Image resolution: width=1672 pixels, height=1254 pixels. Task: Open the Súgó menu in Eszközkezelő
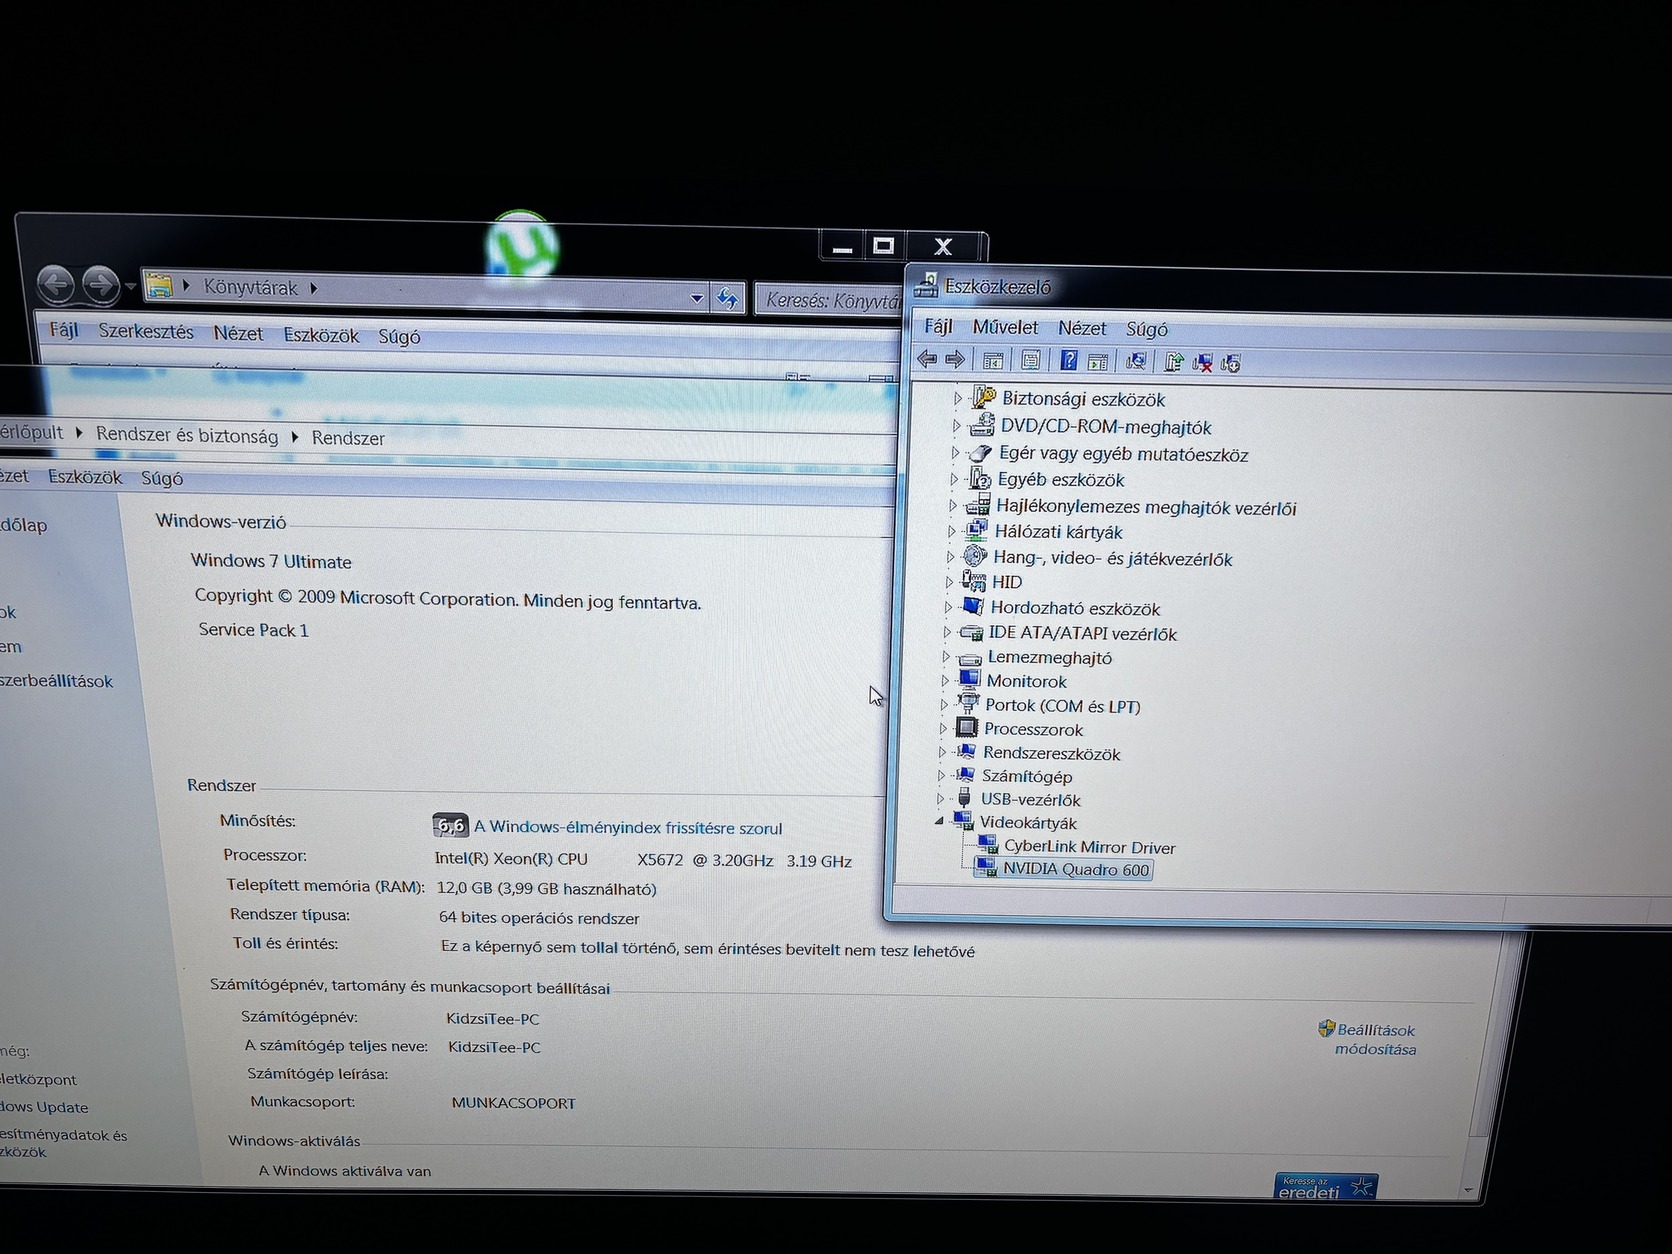tap(1146, 329)
